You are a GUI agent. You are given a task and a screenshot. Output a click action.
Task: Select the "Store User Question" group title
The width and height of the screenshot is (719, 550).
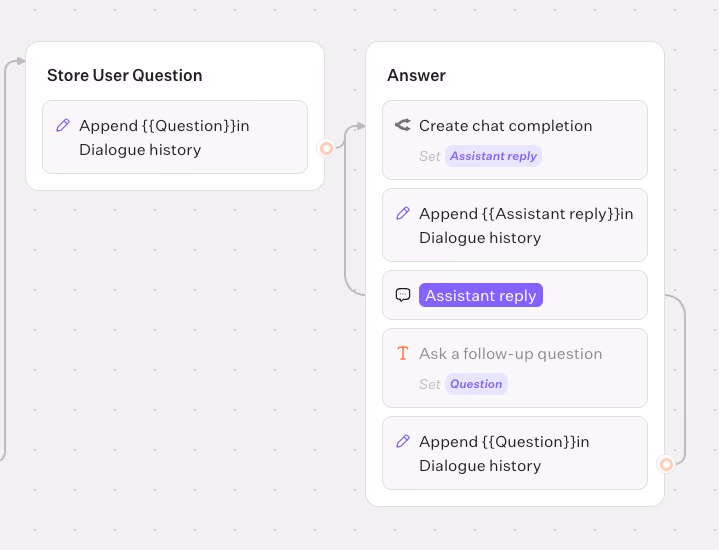pyautogui.click(x=124, y=75)
